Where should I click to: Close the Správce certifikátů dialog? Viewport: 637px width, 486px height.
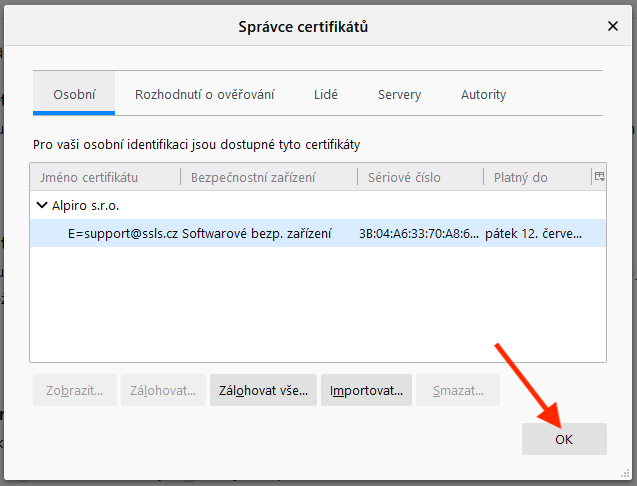pyautogui.click(x=611, y=26)
